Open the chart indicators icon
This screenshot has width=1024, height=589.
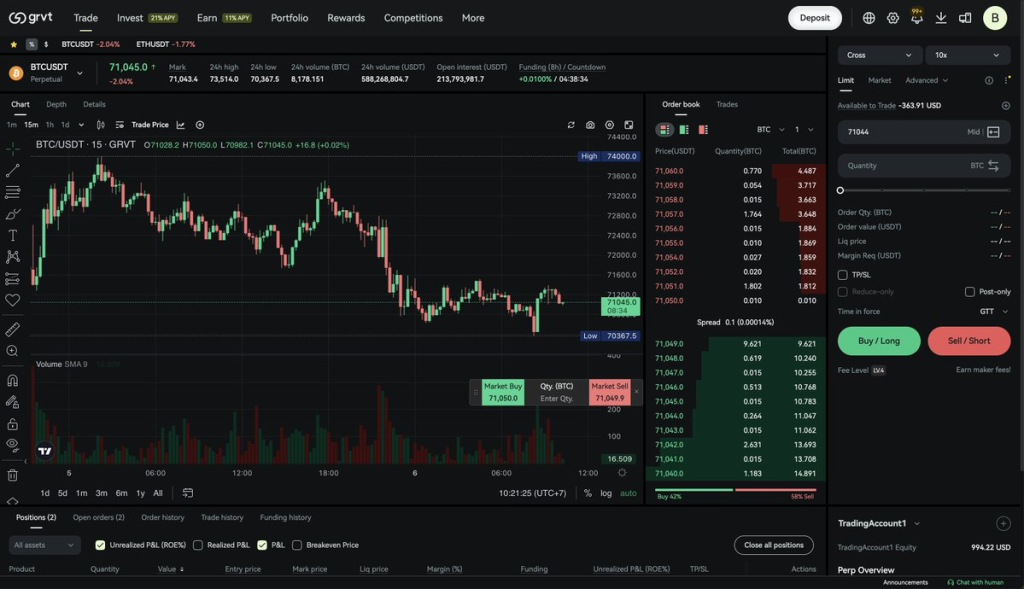coord(181,125)
